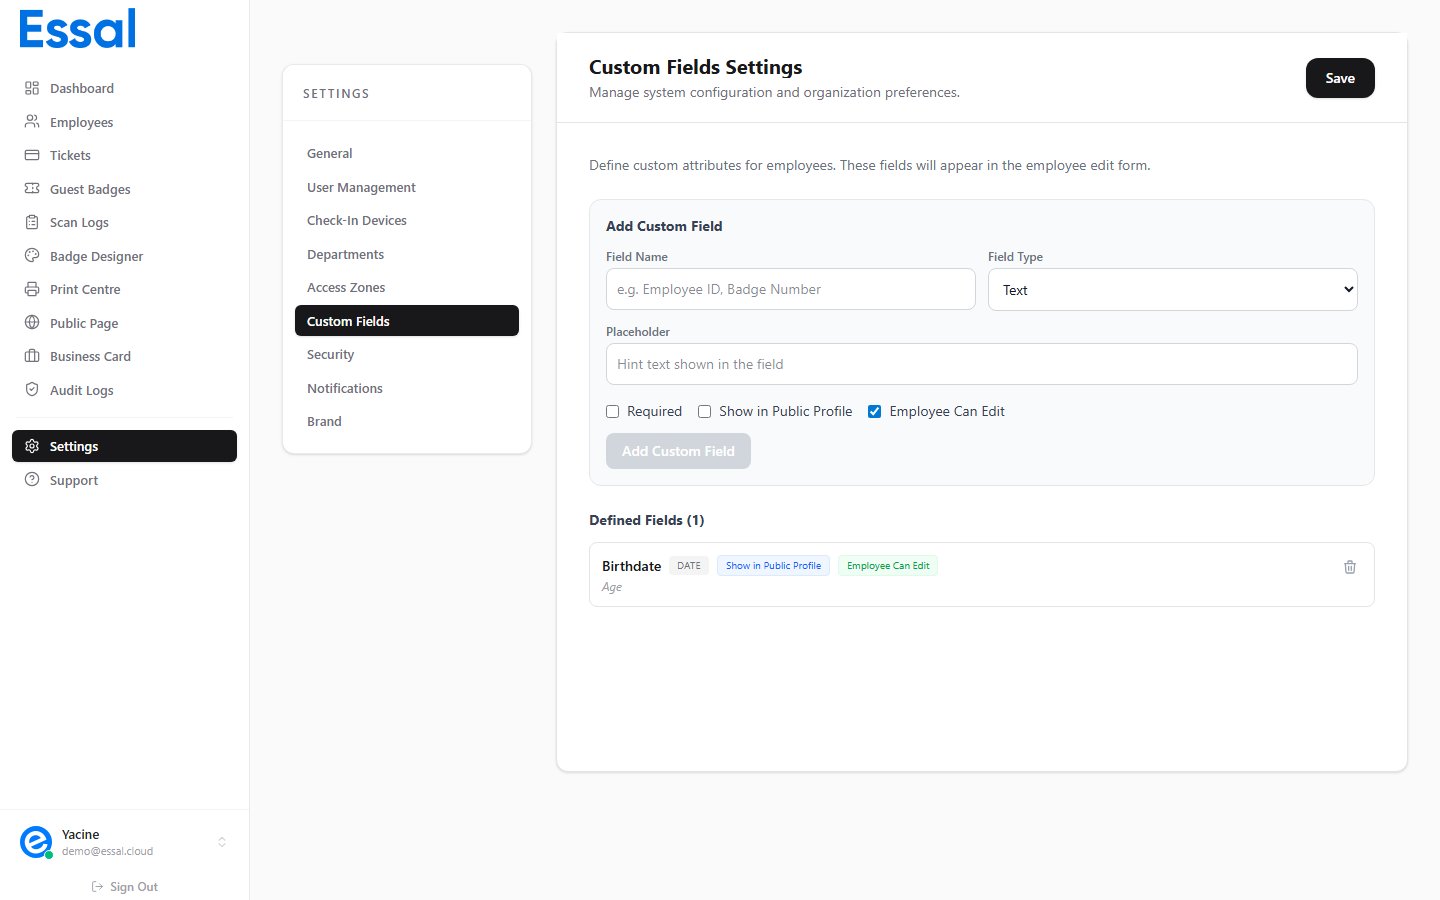Go to Print Centre
Screen dimensions: 1440x900
click(x=124, y=289)
